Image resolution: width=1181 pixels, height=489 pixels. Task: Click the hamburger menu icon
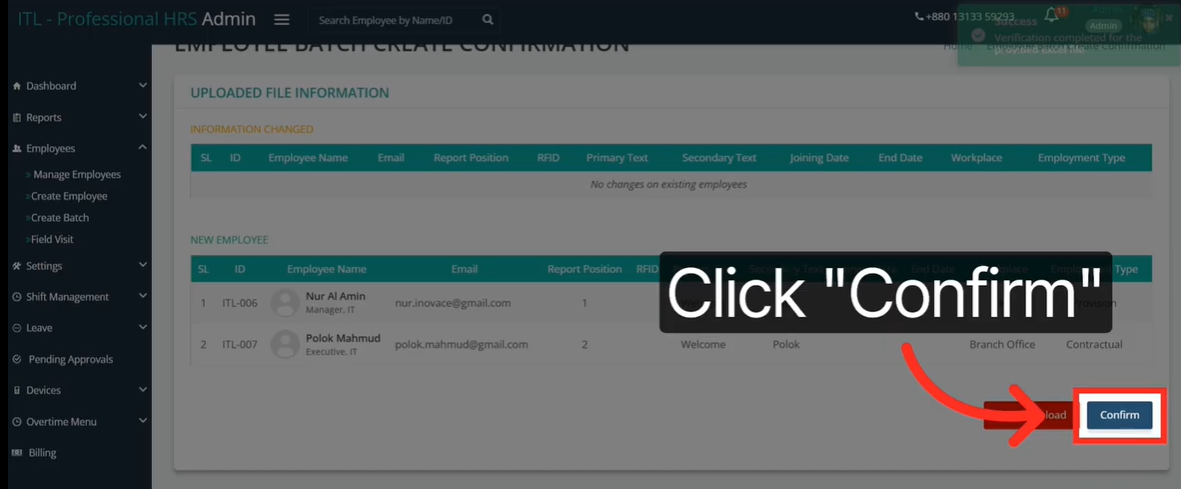pyautogui.click(x=282, y=20)
